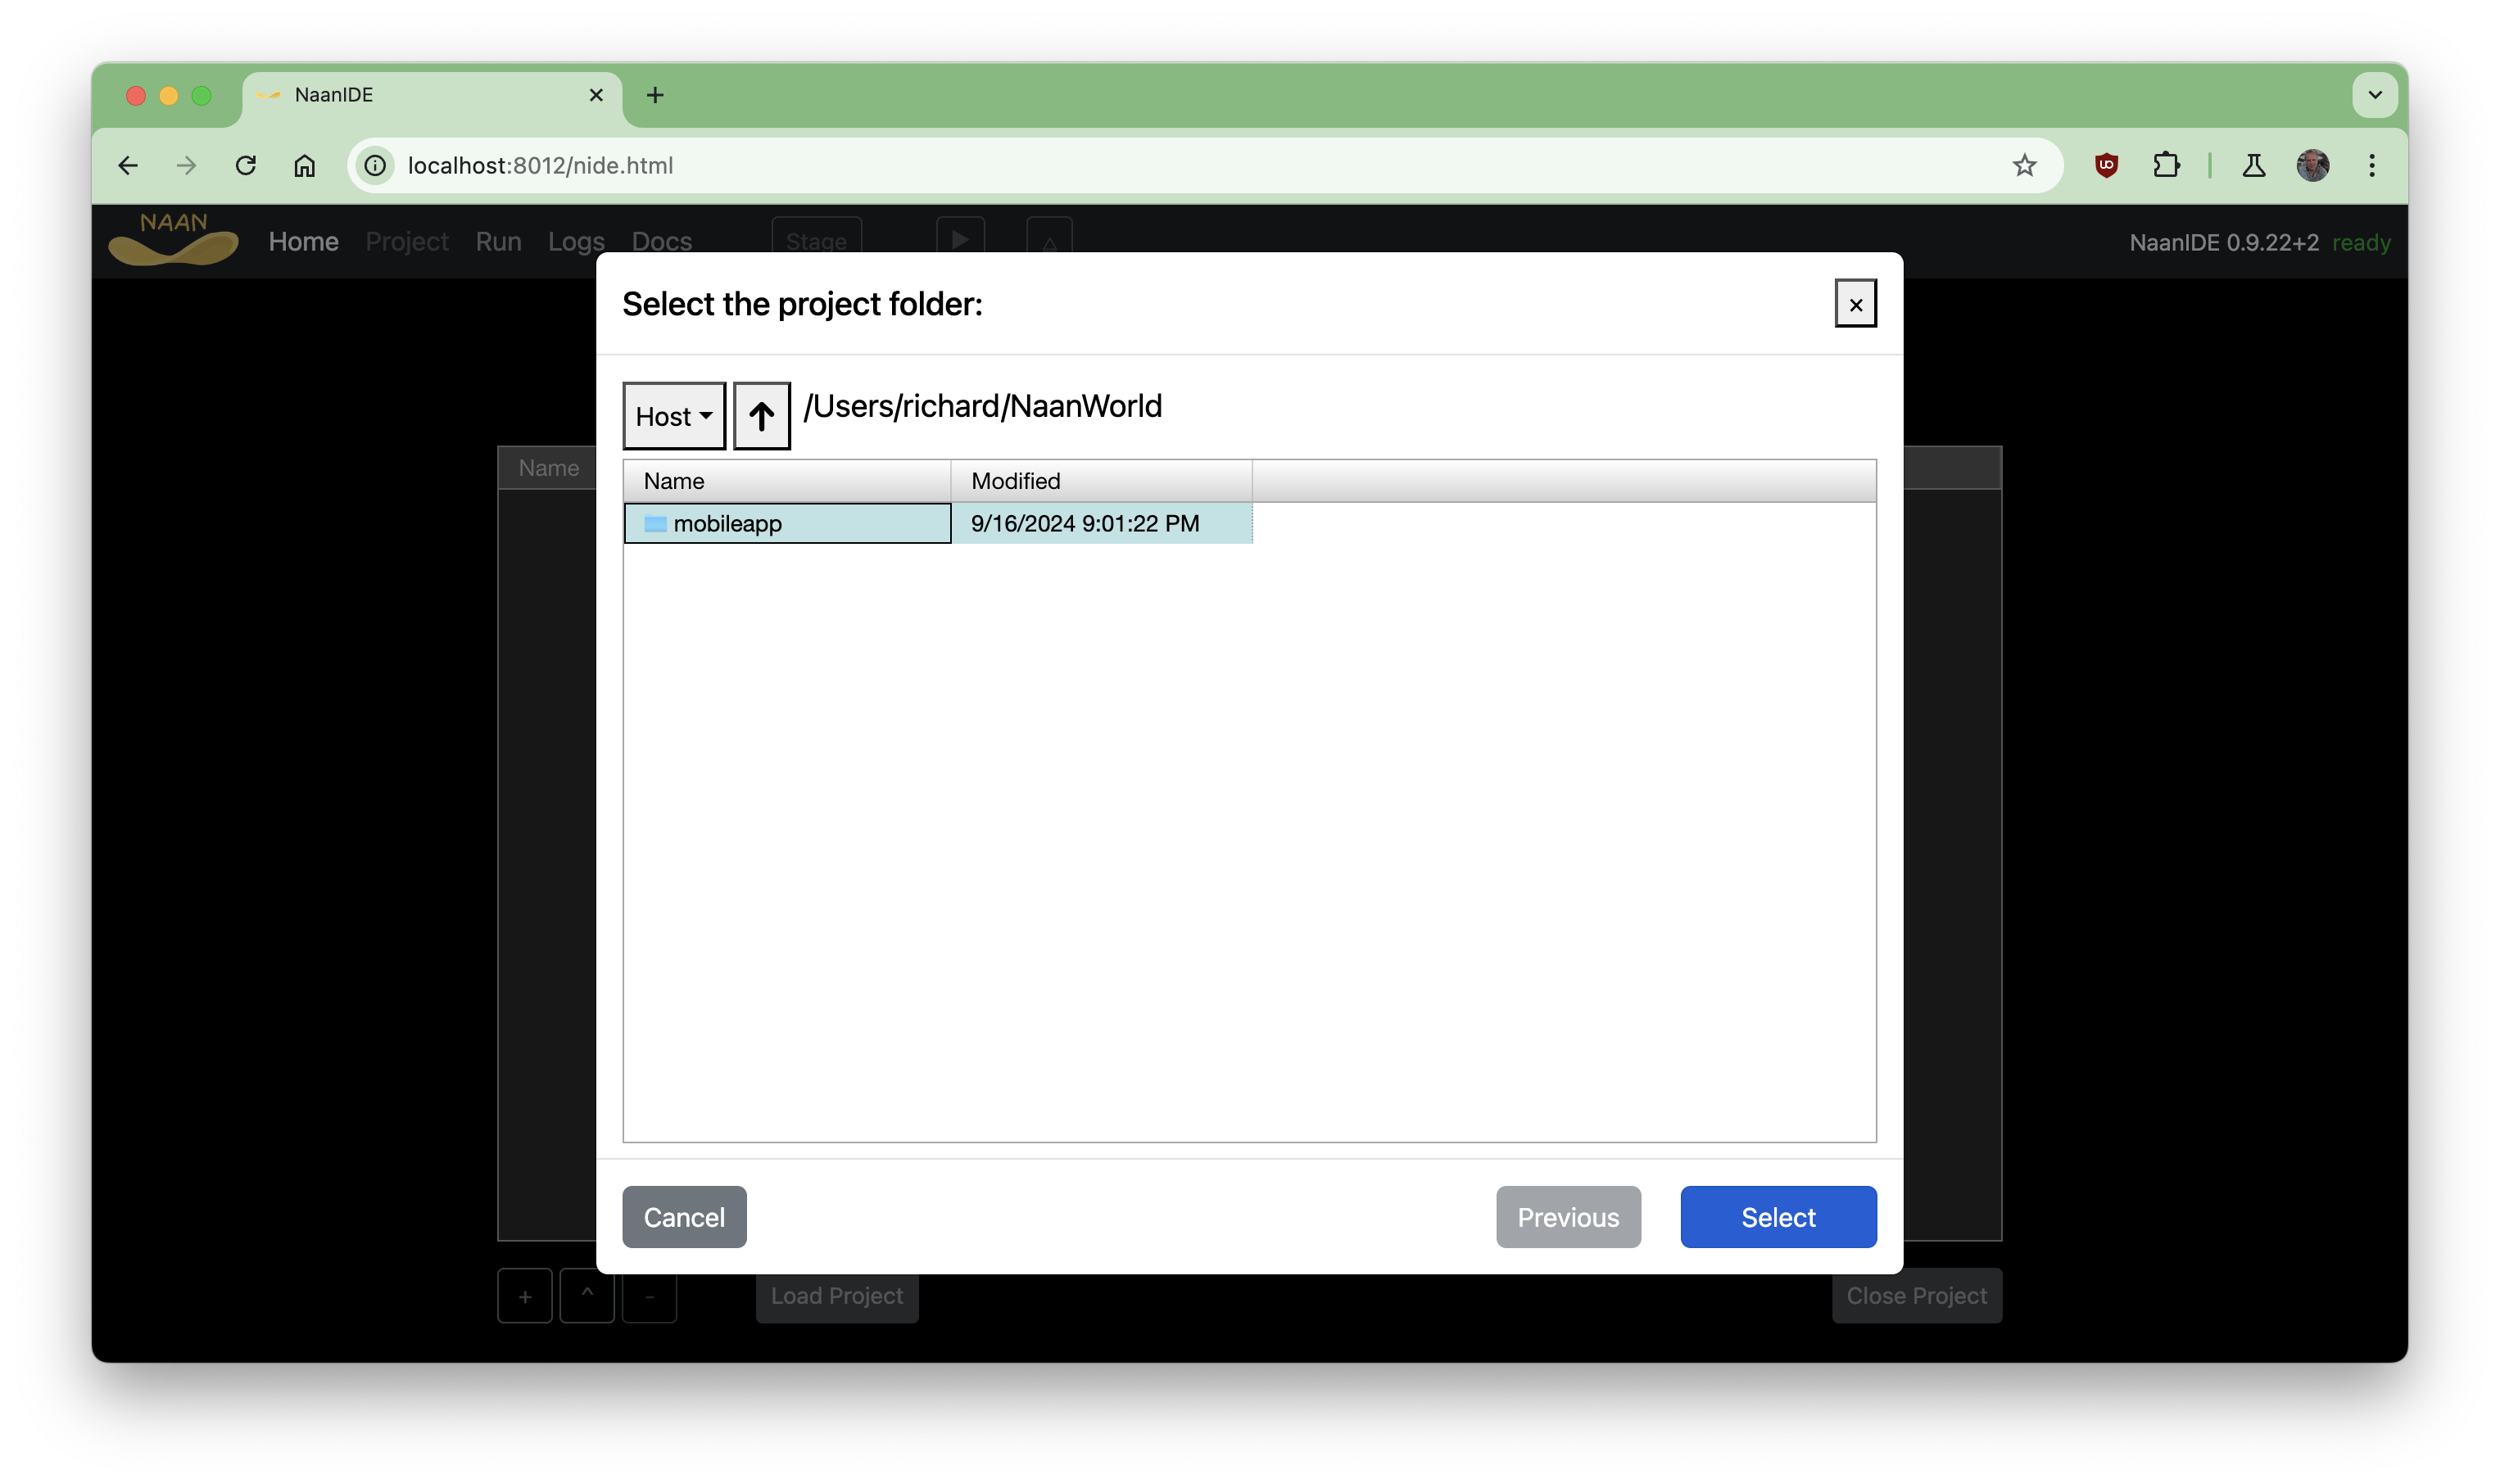Image resolution: width=2500 pixels, height=1484 pixels.
Task: Click the browser home icon
Action: pyautogui.click(x=305, y=165)
